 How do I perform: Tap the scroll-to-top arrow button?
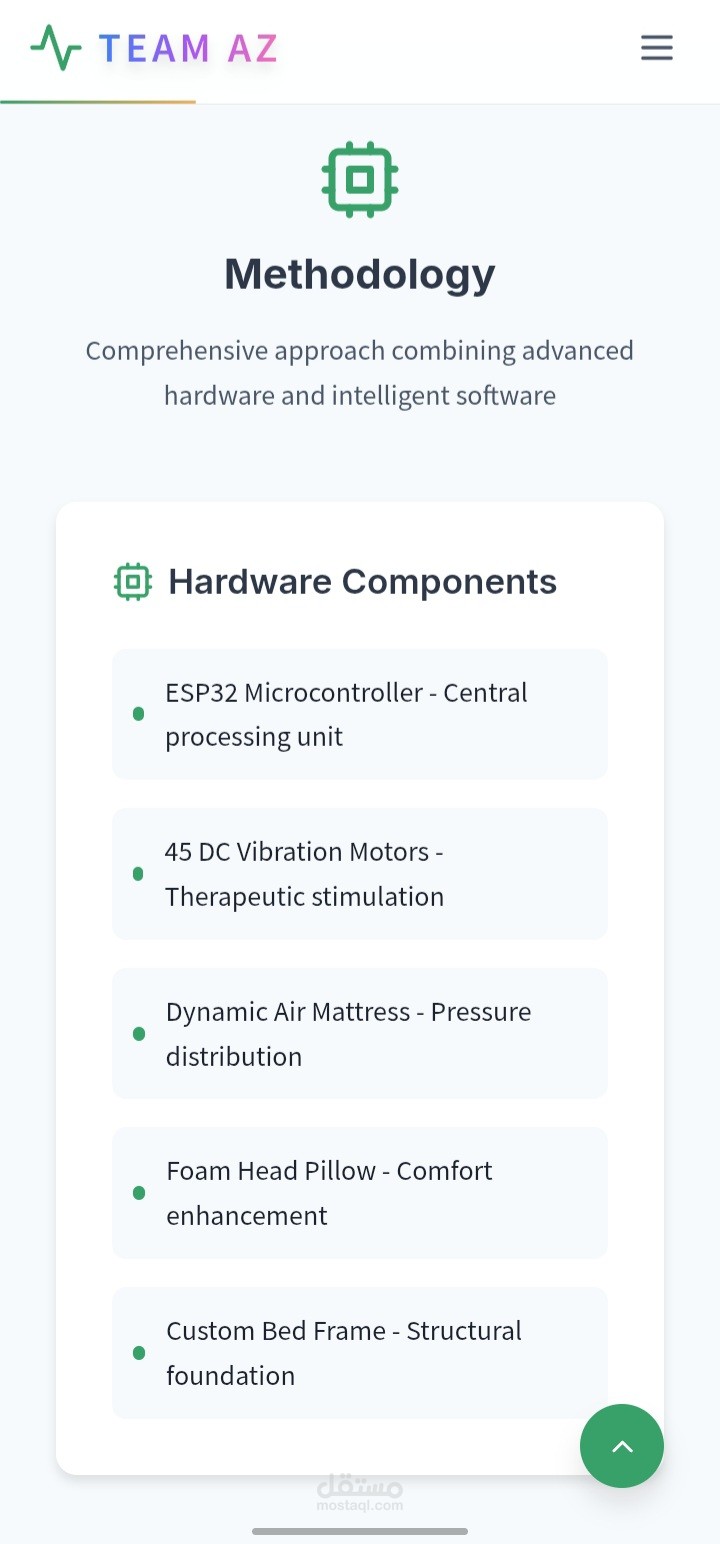coord(622,1446)
